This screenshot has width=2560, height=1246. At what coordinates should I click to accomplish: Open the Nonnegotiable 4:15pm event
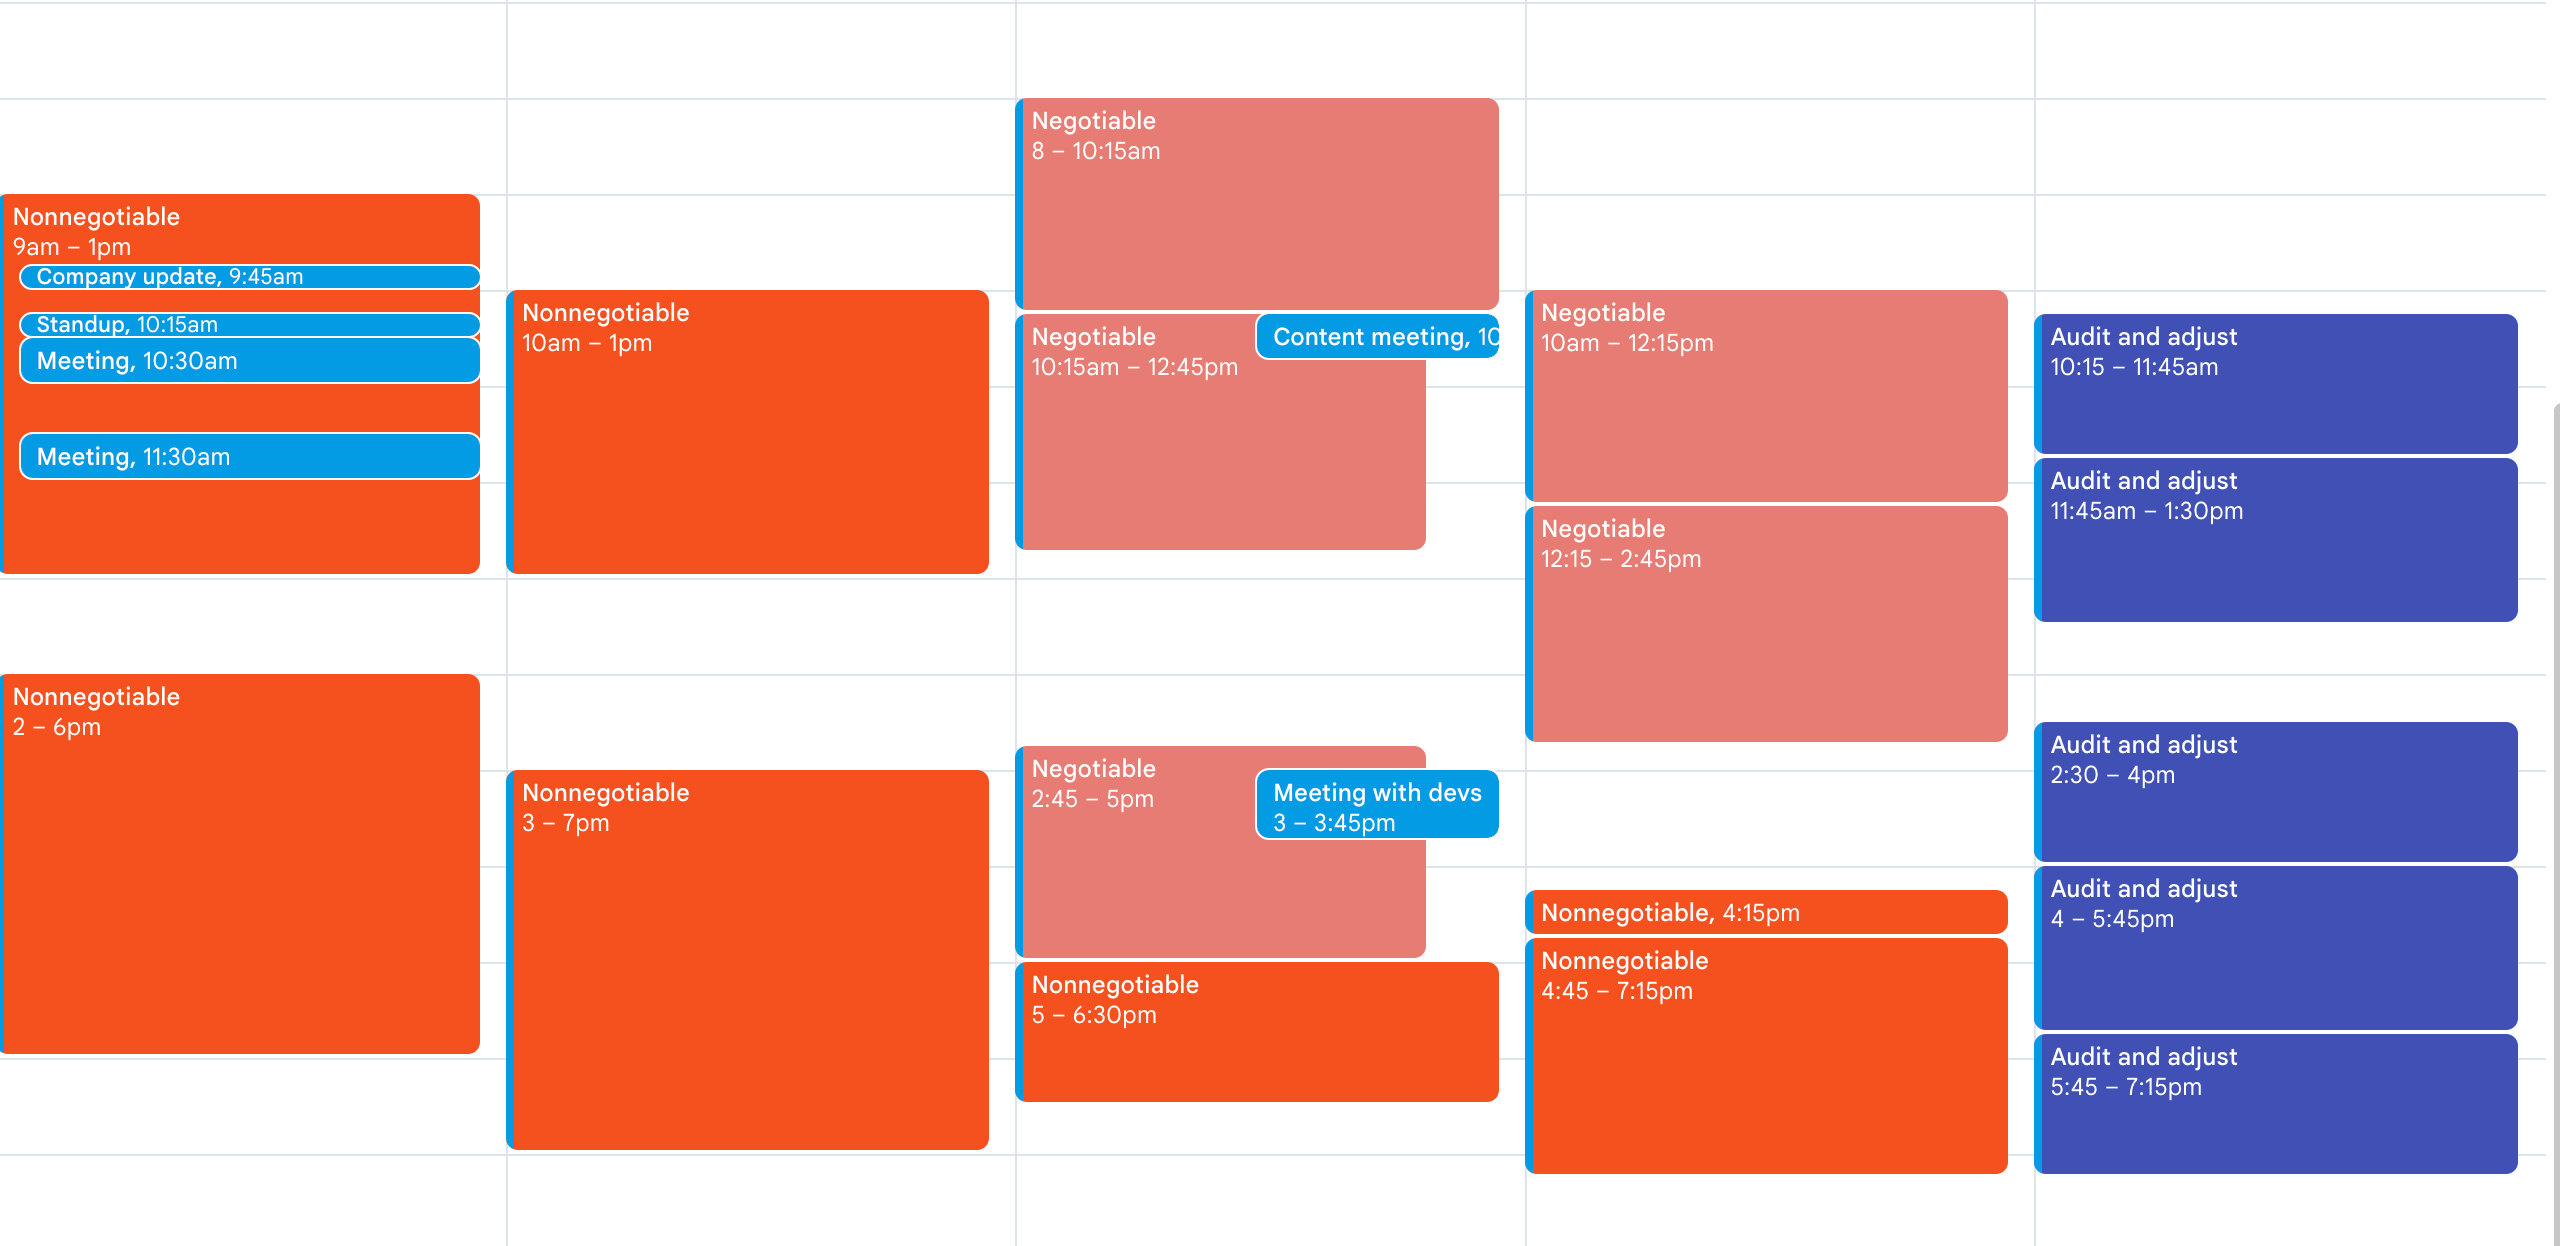pyautogui.click(x=1767, y=912)
